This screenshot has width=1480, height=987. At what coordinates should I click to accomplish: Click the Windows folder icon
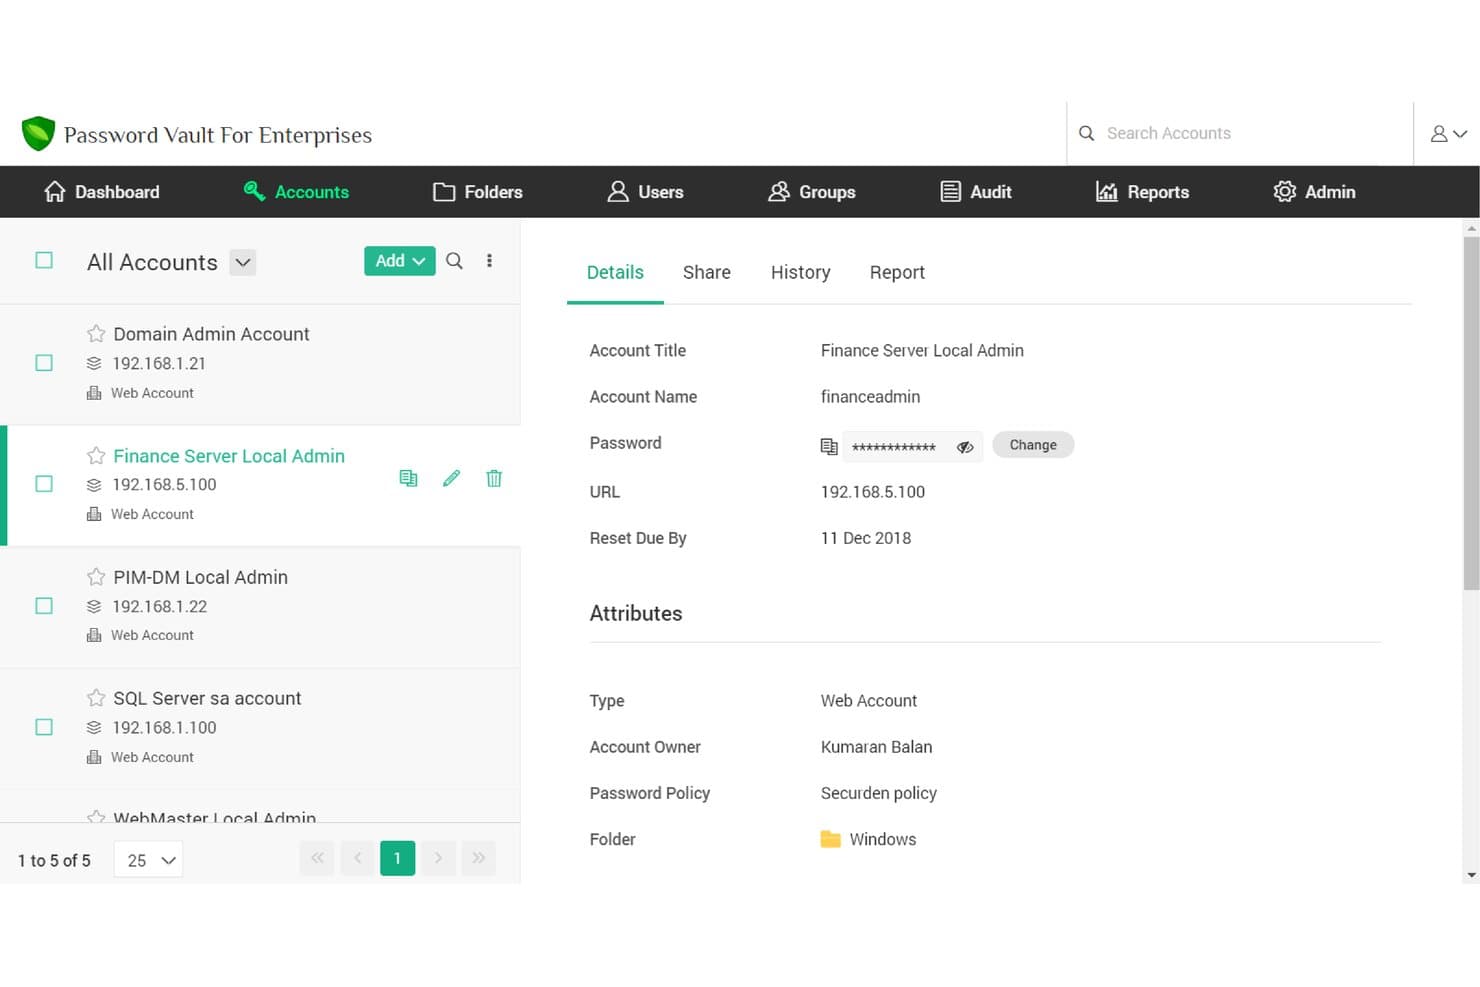[x=830, y=839]
